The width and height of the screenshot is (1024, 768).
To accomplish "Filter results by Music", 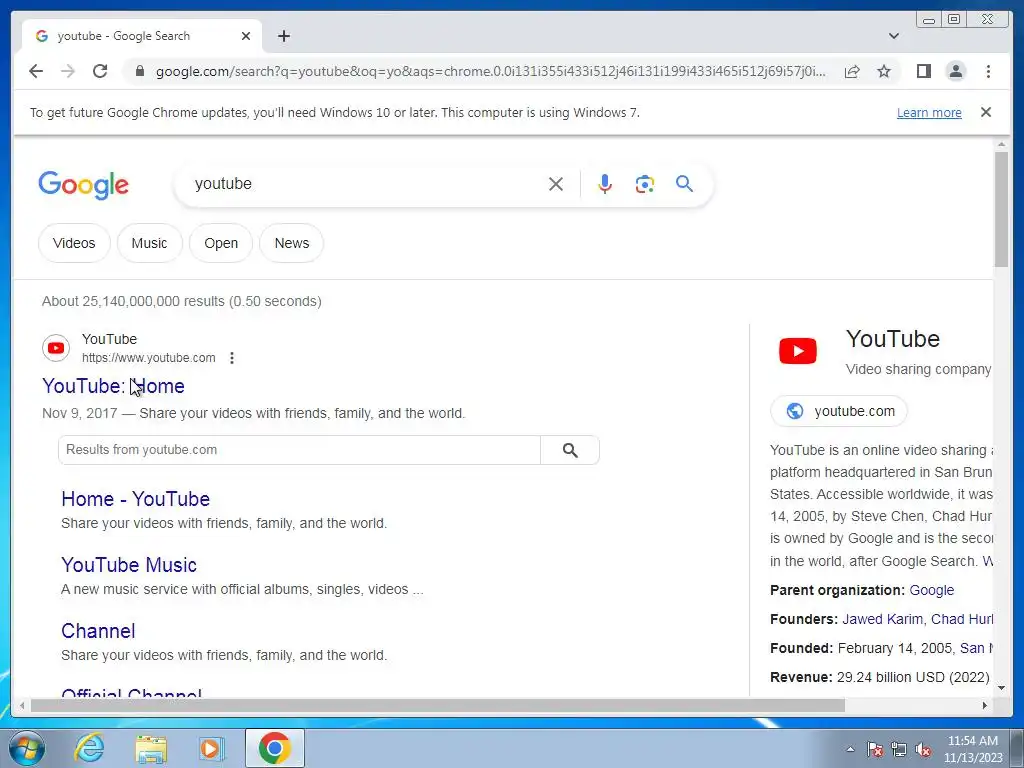I will 149,243.
